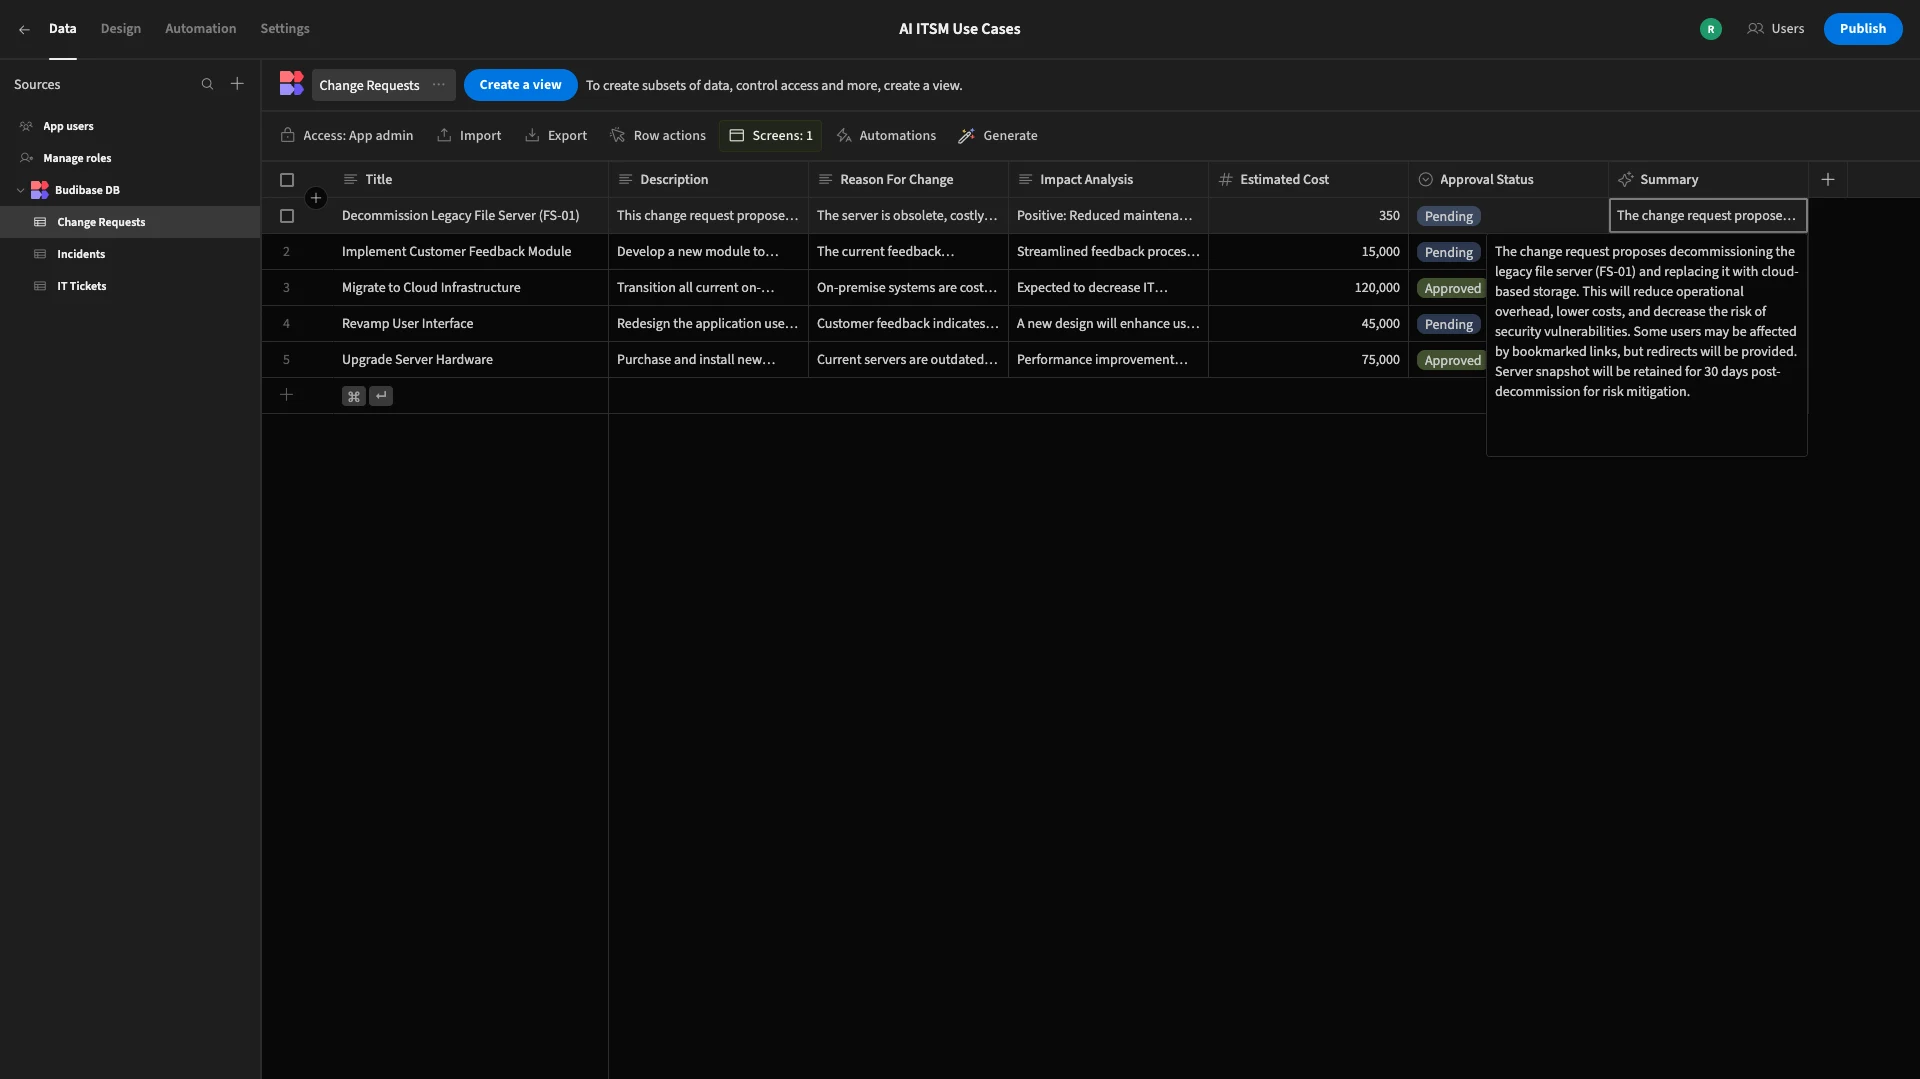
Task: Toggle the select-all rows checkbox
Action: (287, 180)
